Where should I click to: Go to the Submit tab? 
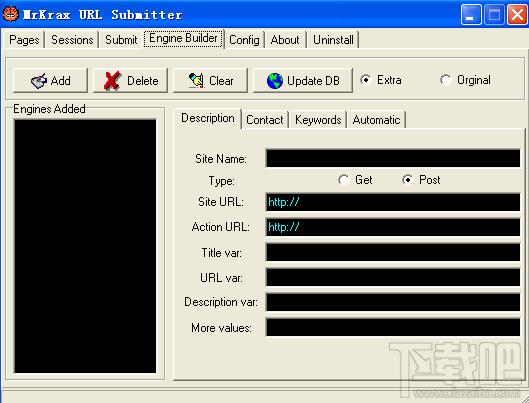(x=121, y=40)
